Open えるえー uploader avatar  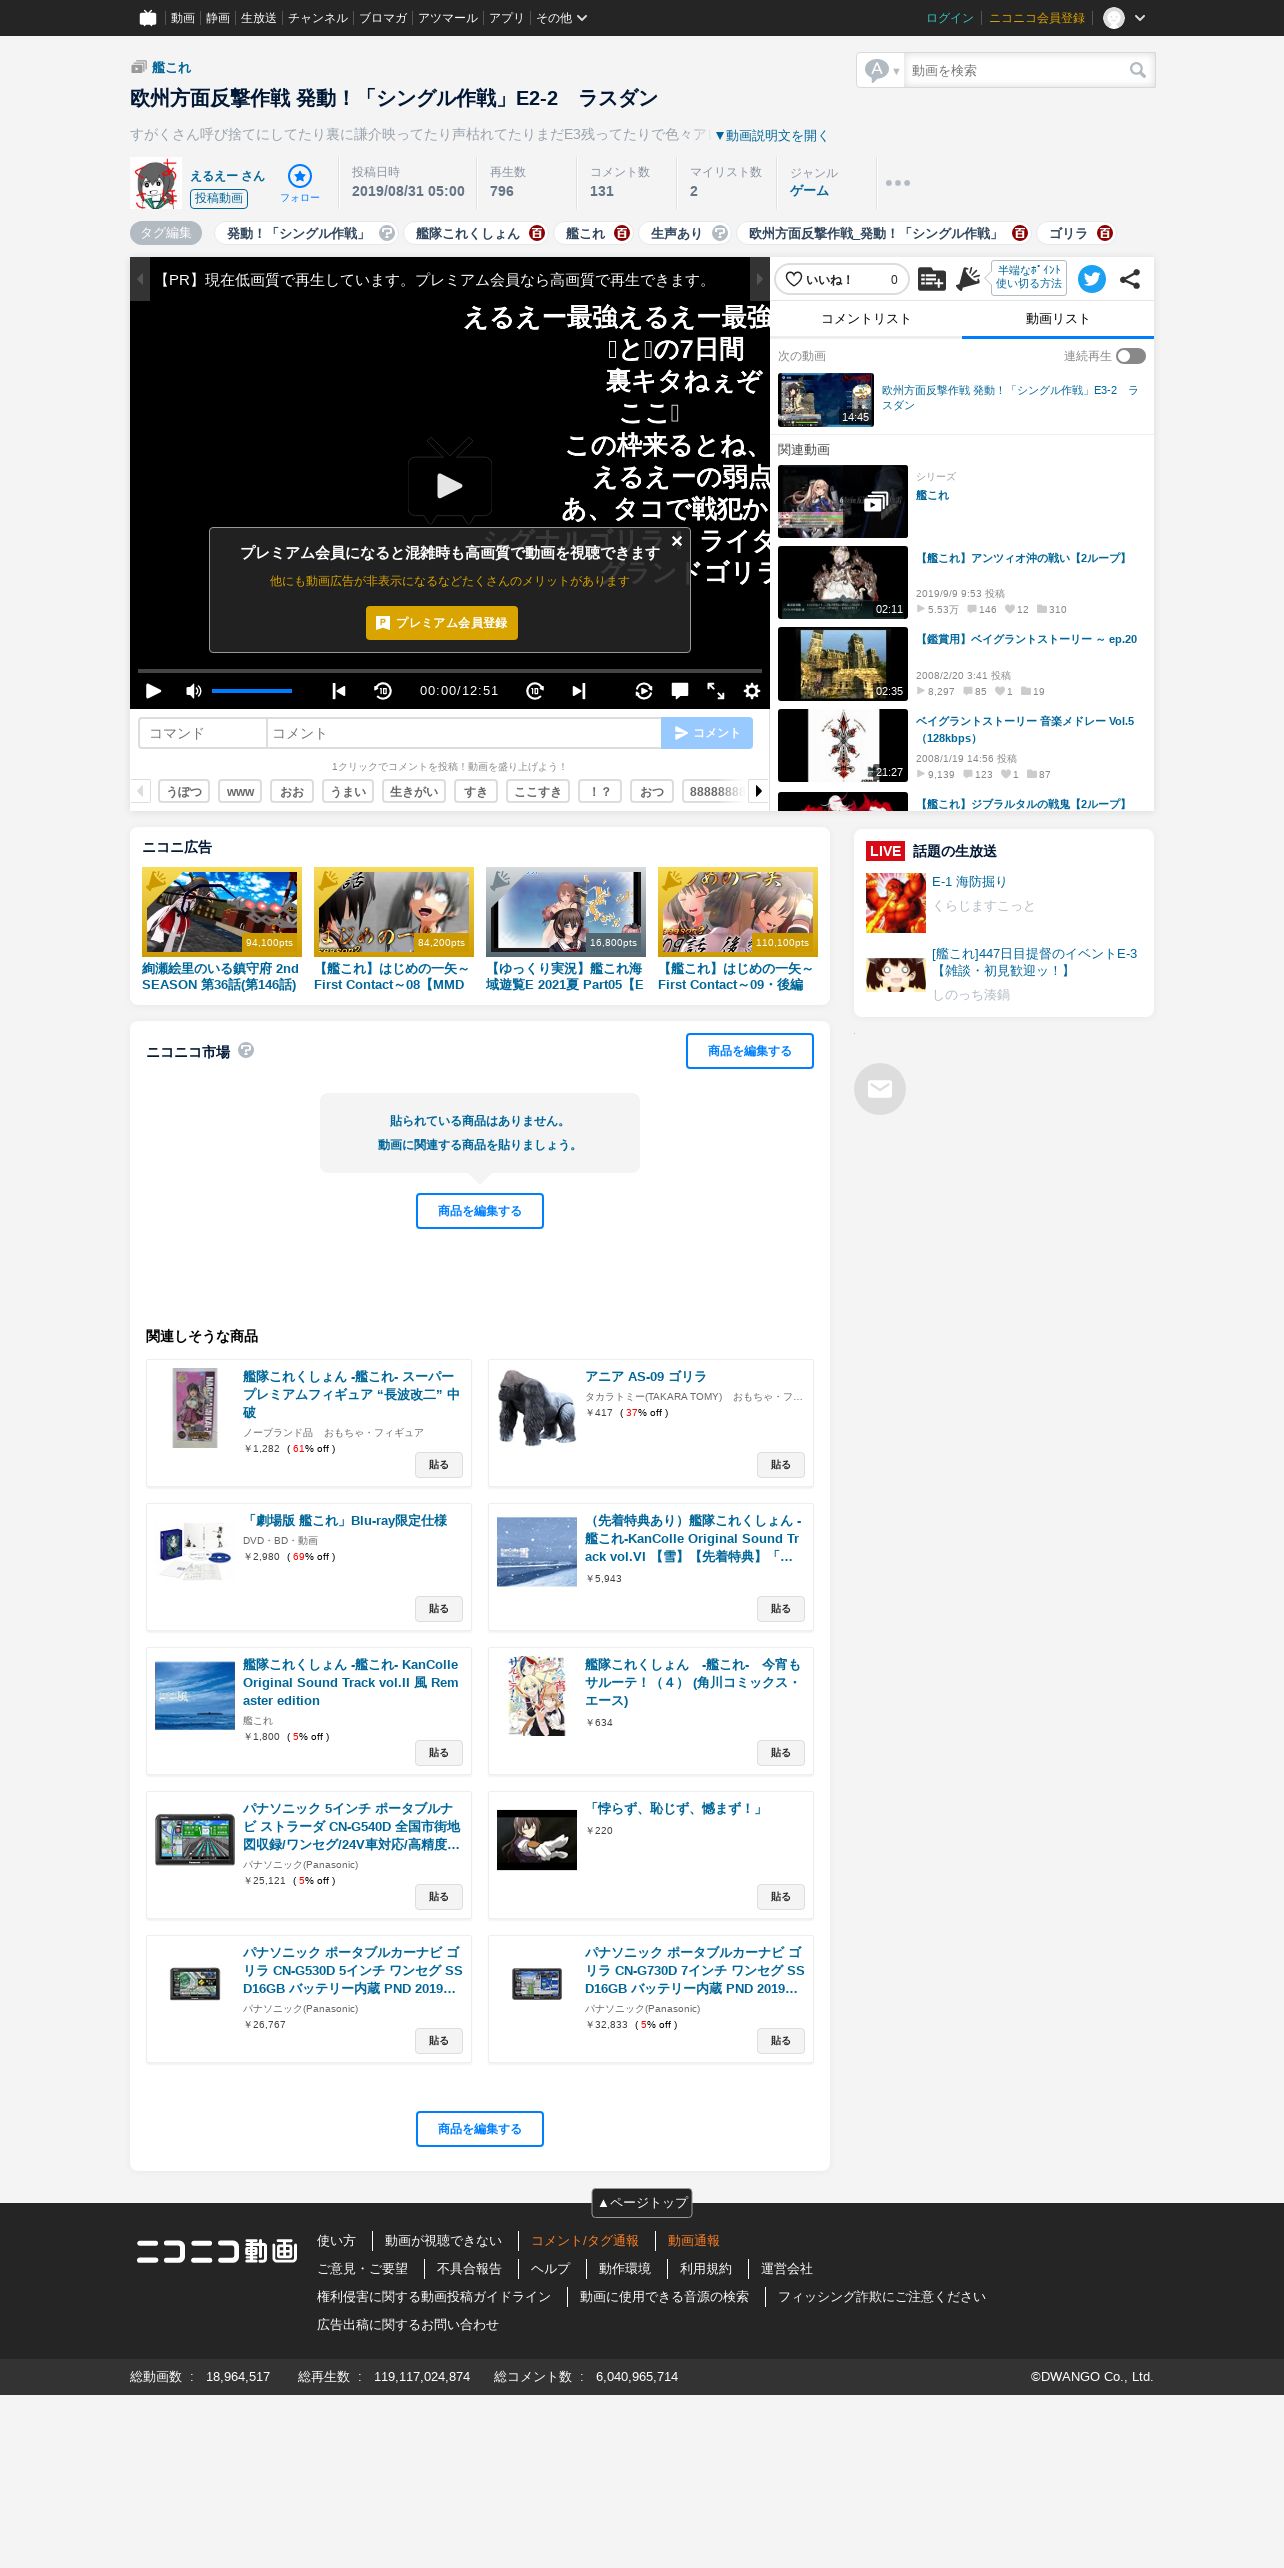(x=155, y=183)
